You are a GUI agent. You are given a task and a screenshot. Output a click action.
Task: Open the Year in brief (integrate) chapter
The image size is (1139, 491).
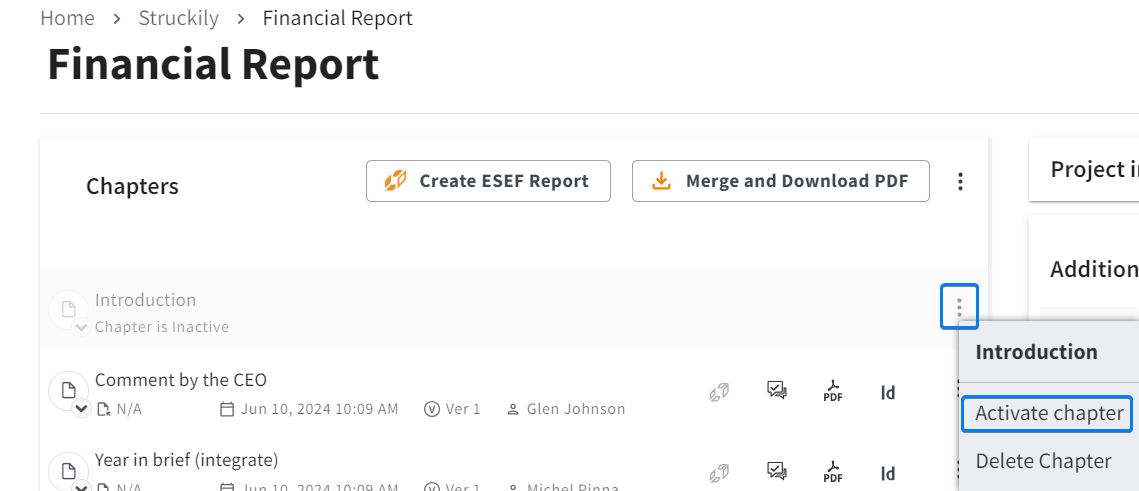(x=187, y=460)
